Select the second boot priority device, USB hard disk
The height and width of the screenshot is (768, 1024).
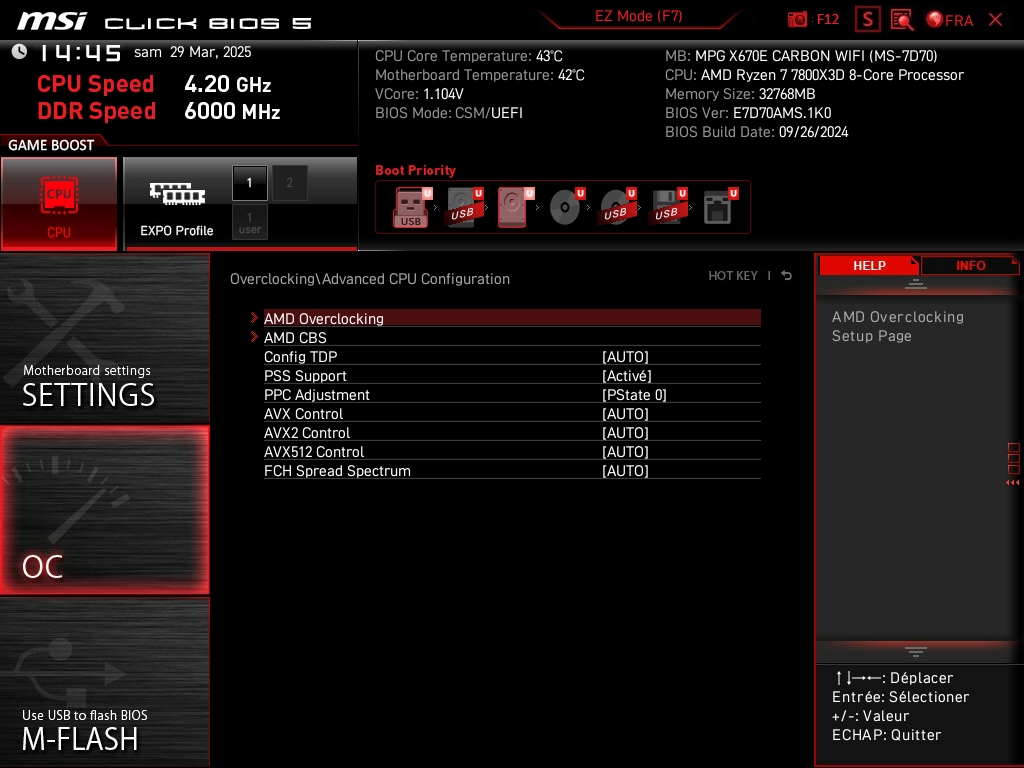pos(463,208)
